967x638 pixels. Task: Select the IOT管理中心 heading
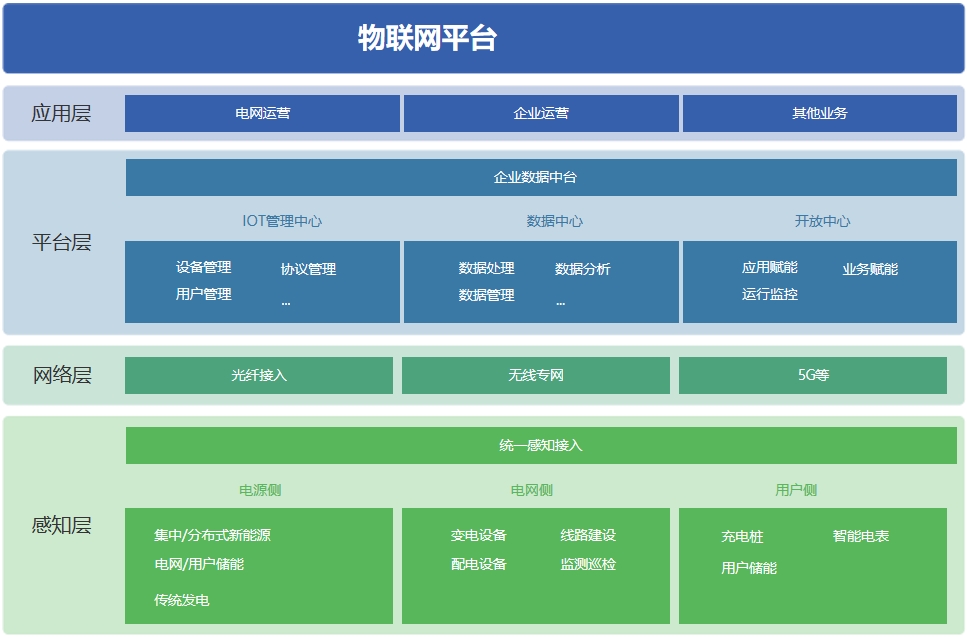point(282,221)
